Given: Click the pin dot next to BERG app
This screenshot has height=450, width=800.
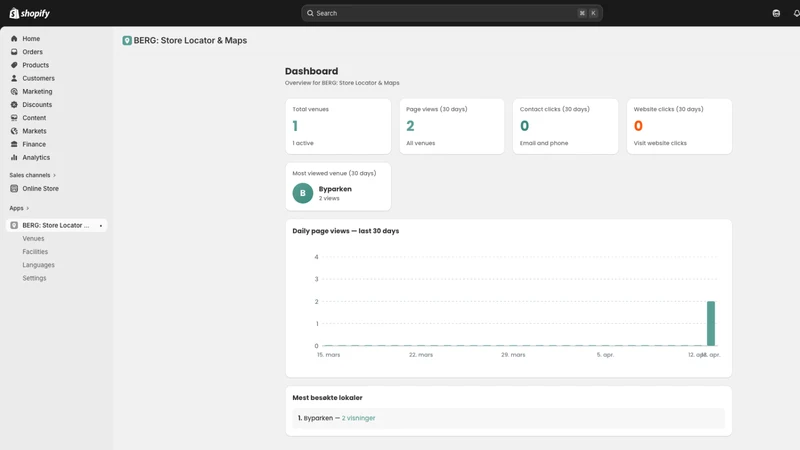Looking at the screenshot, I should coord(101,226).
